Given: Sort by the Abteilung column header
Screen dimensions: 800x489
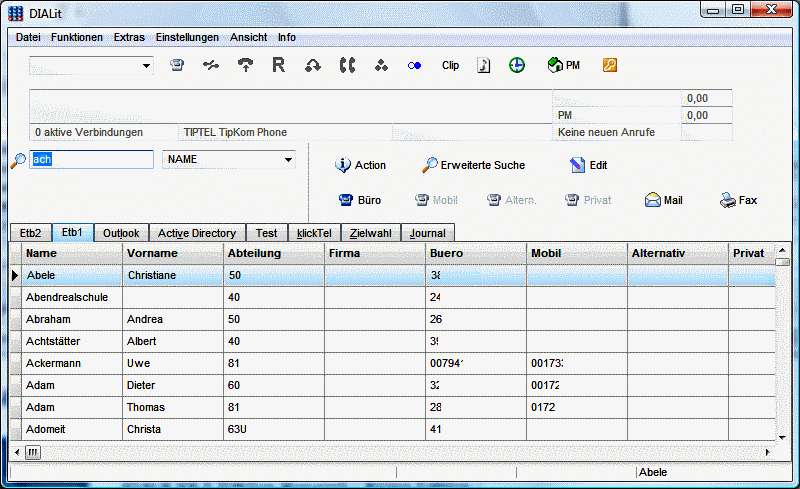Looking at the screenshot, I should (x=273, y=253).
